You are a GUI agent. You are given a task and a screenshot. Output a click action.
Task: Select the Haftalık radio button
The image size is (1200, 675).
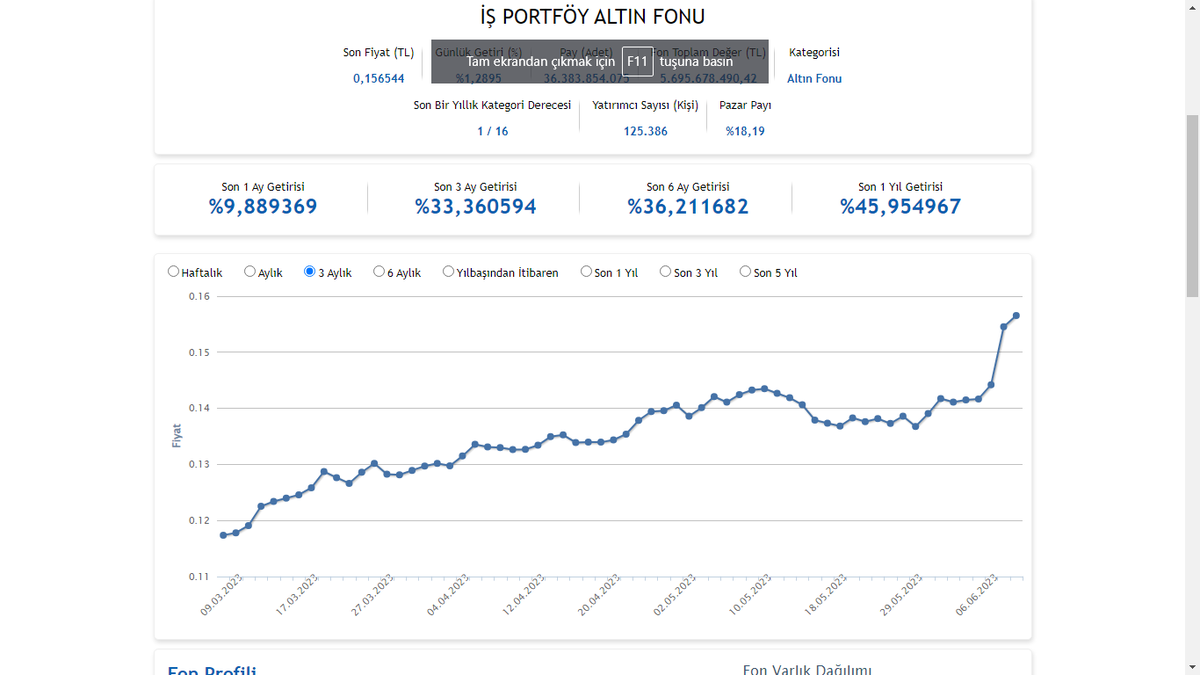point(174,271)
